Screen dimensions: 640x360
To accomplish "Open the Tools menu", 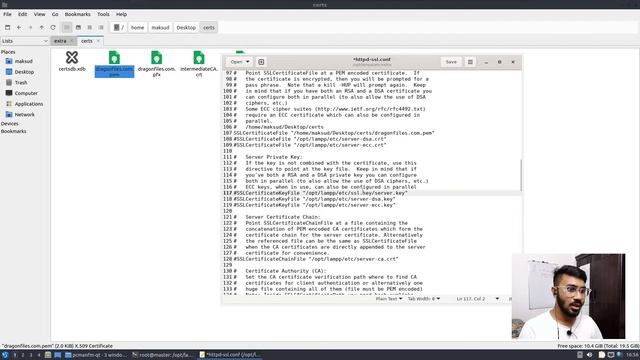I will click(x=103, y=14).
